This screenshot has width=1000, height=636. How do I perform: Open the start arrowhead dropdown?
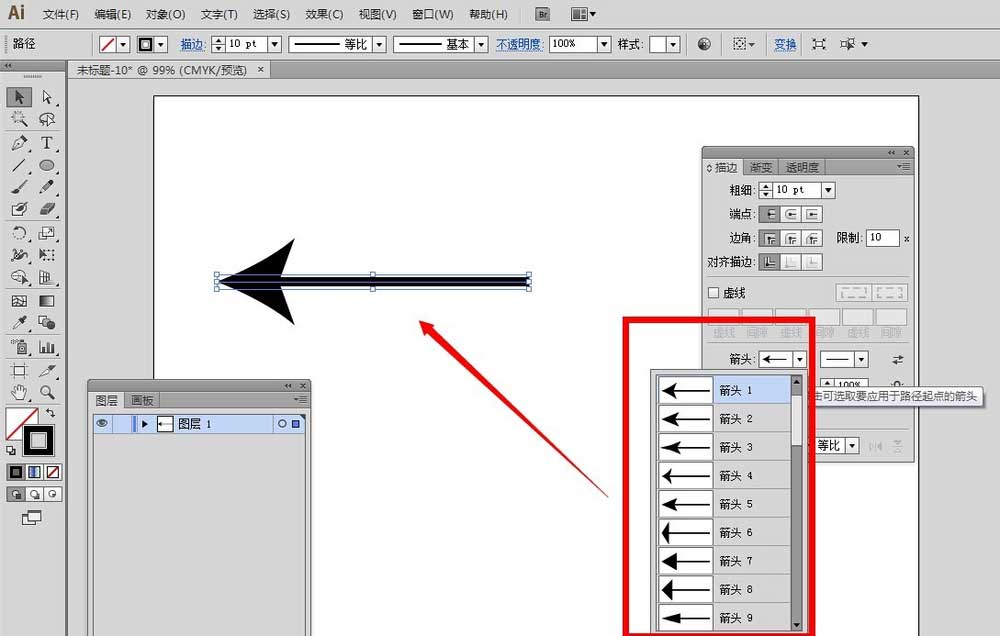(800, 360)
